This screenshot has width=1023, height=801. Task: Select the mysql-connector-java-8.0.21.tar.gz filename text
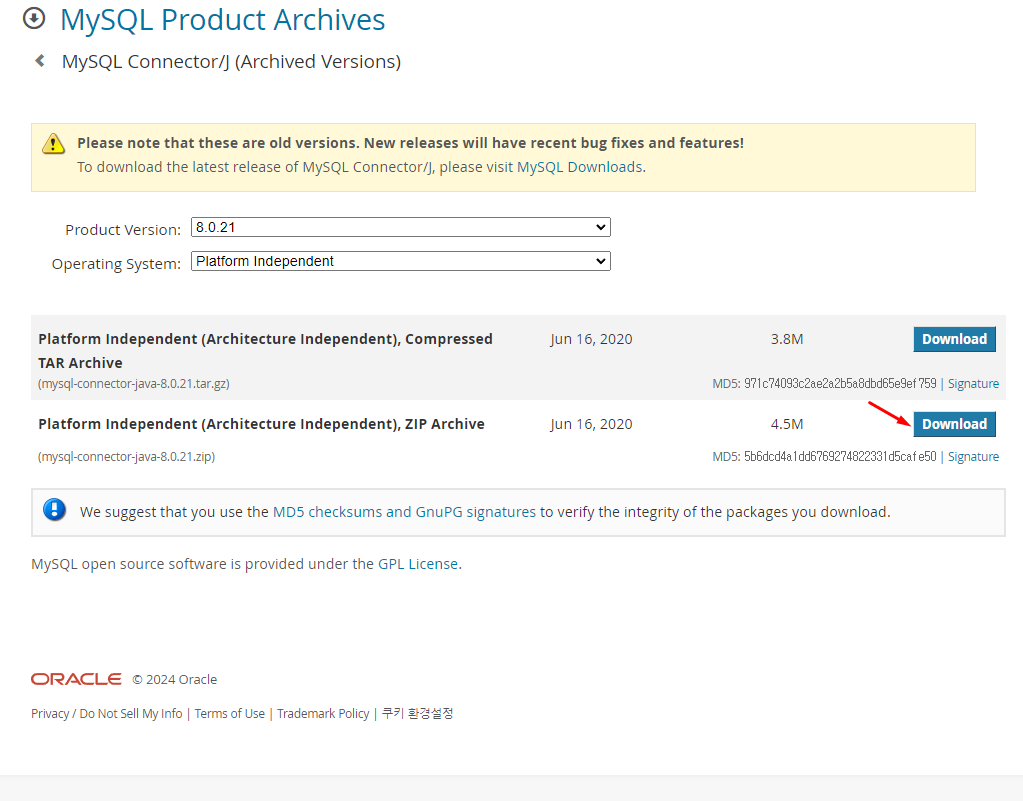(134, 384)
